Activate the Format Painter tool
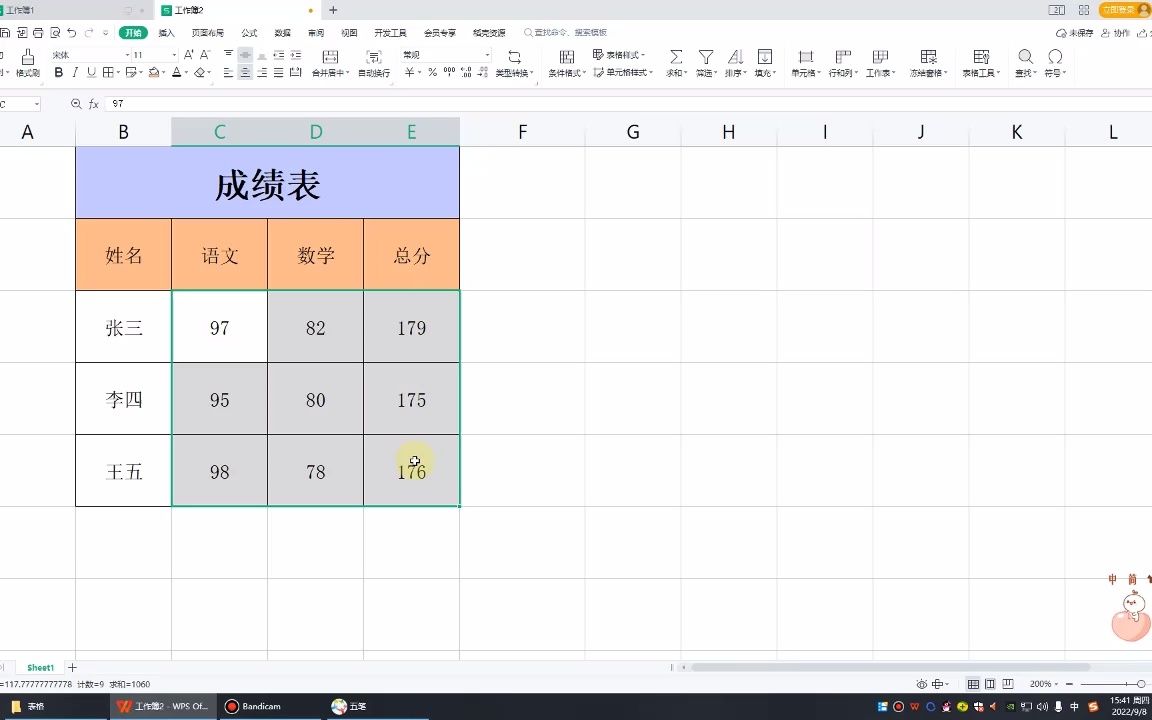The height and width of the screenshot is (720, 1152). [x=28, y=63]
